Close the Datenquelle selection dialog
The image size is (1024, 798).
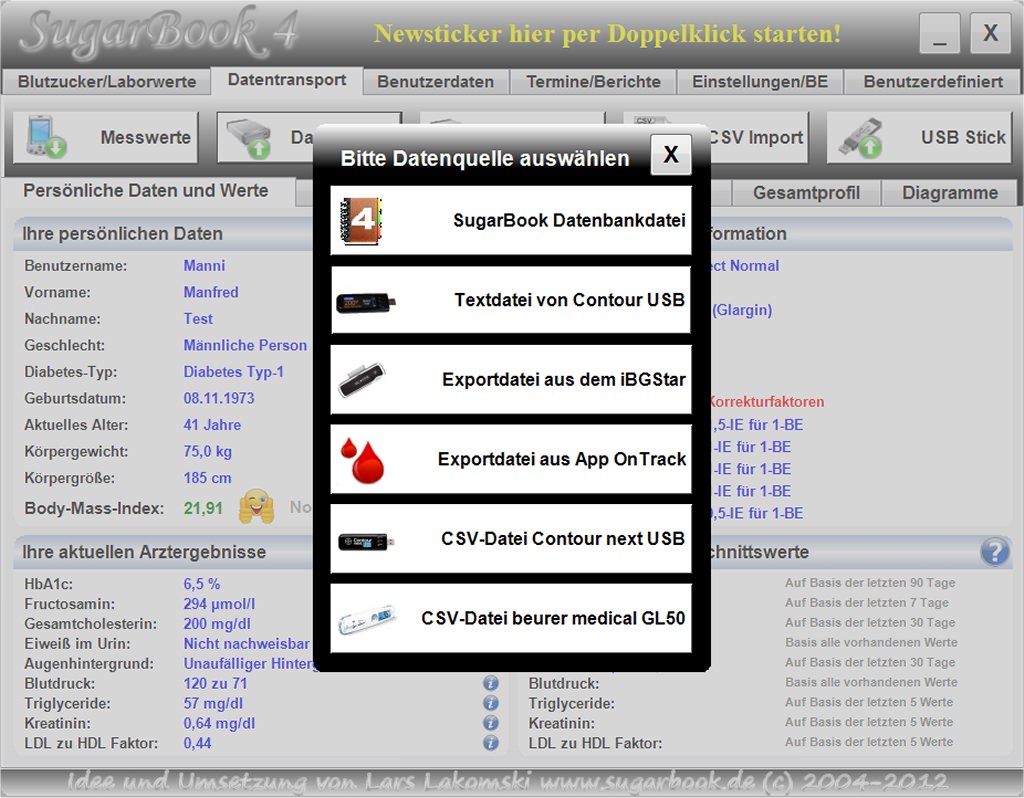(673, 155)
